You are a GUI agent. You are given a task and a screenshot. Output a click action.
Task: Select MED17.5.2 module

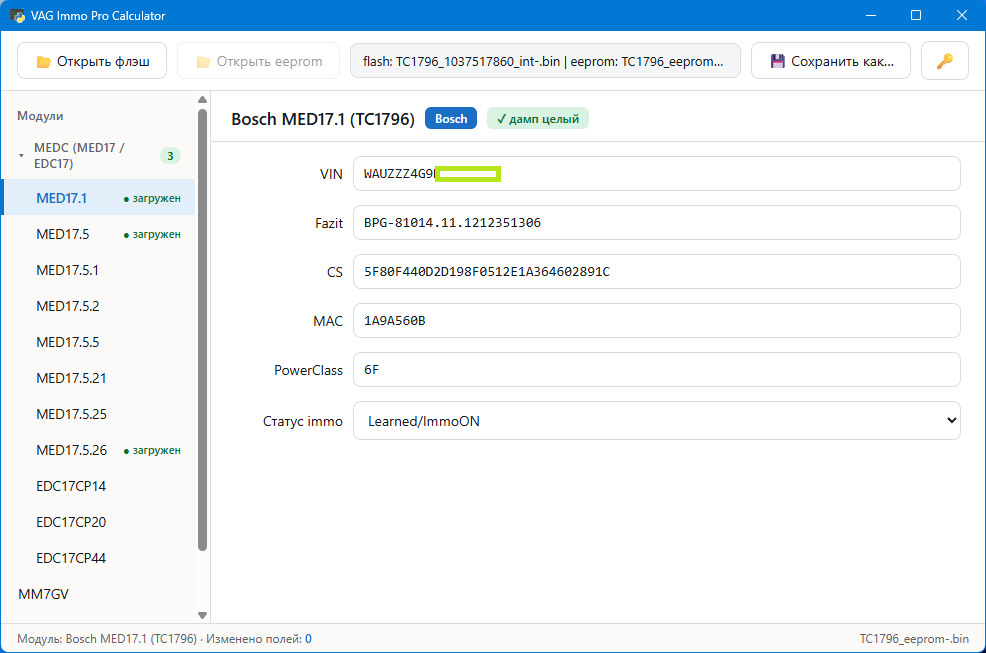pyautogui.click(x=97, y=306)
